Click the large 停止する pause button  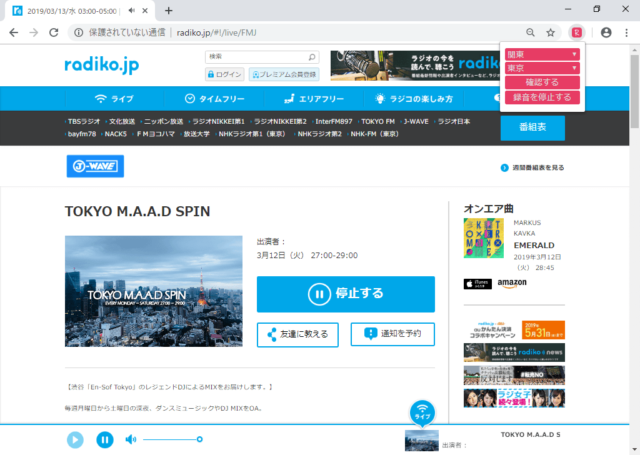tap(346, 294)
